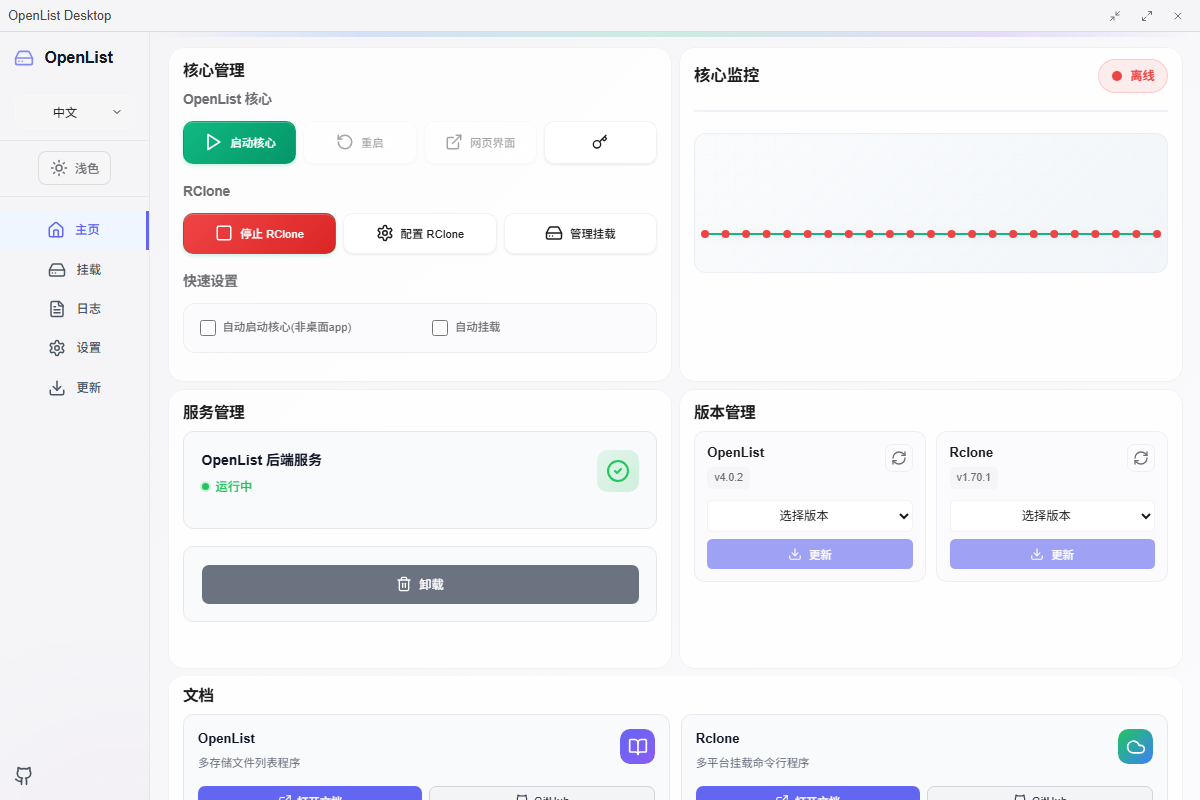
Task: Click the 启动核心 button
Action: pyautogui.click(x=239, y=142)
